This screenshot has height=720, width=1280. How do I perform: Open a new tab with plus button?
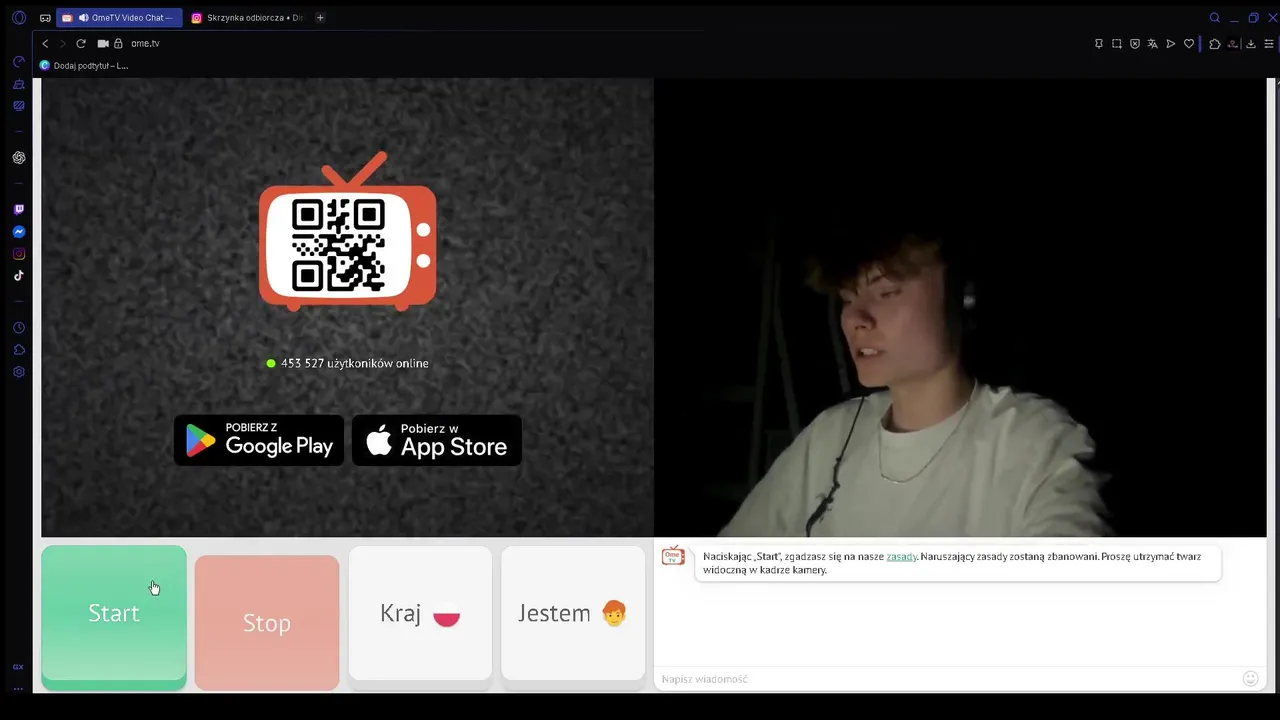[x=320, y=18]
